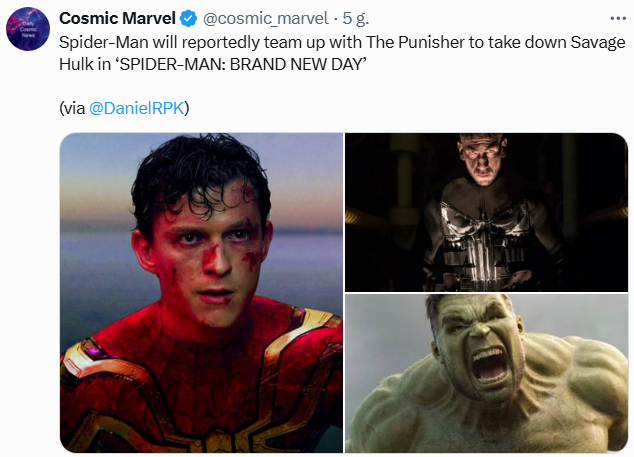Click the '(via' text before the mention
634x457 pixels.
[x=72, y=108]
